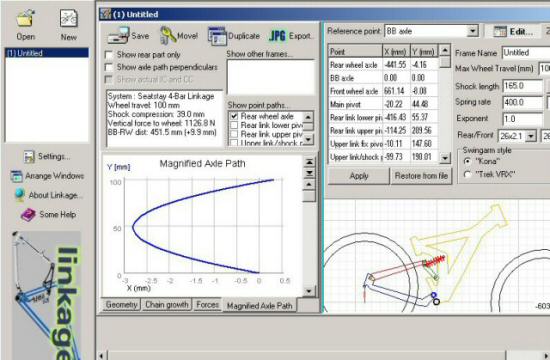Enable Show rear part only checkbox
This screenshot has width=550, height=360.
click(x=109, y=55)
